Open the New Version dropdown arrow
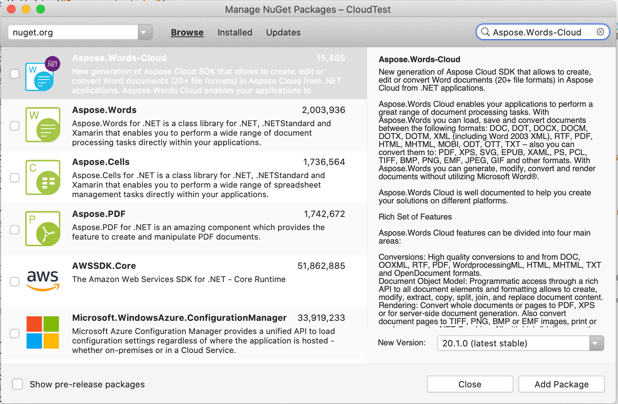This screenshot has width=618, height=404. pos(596,343)
